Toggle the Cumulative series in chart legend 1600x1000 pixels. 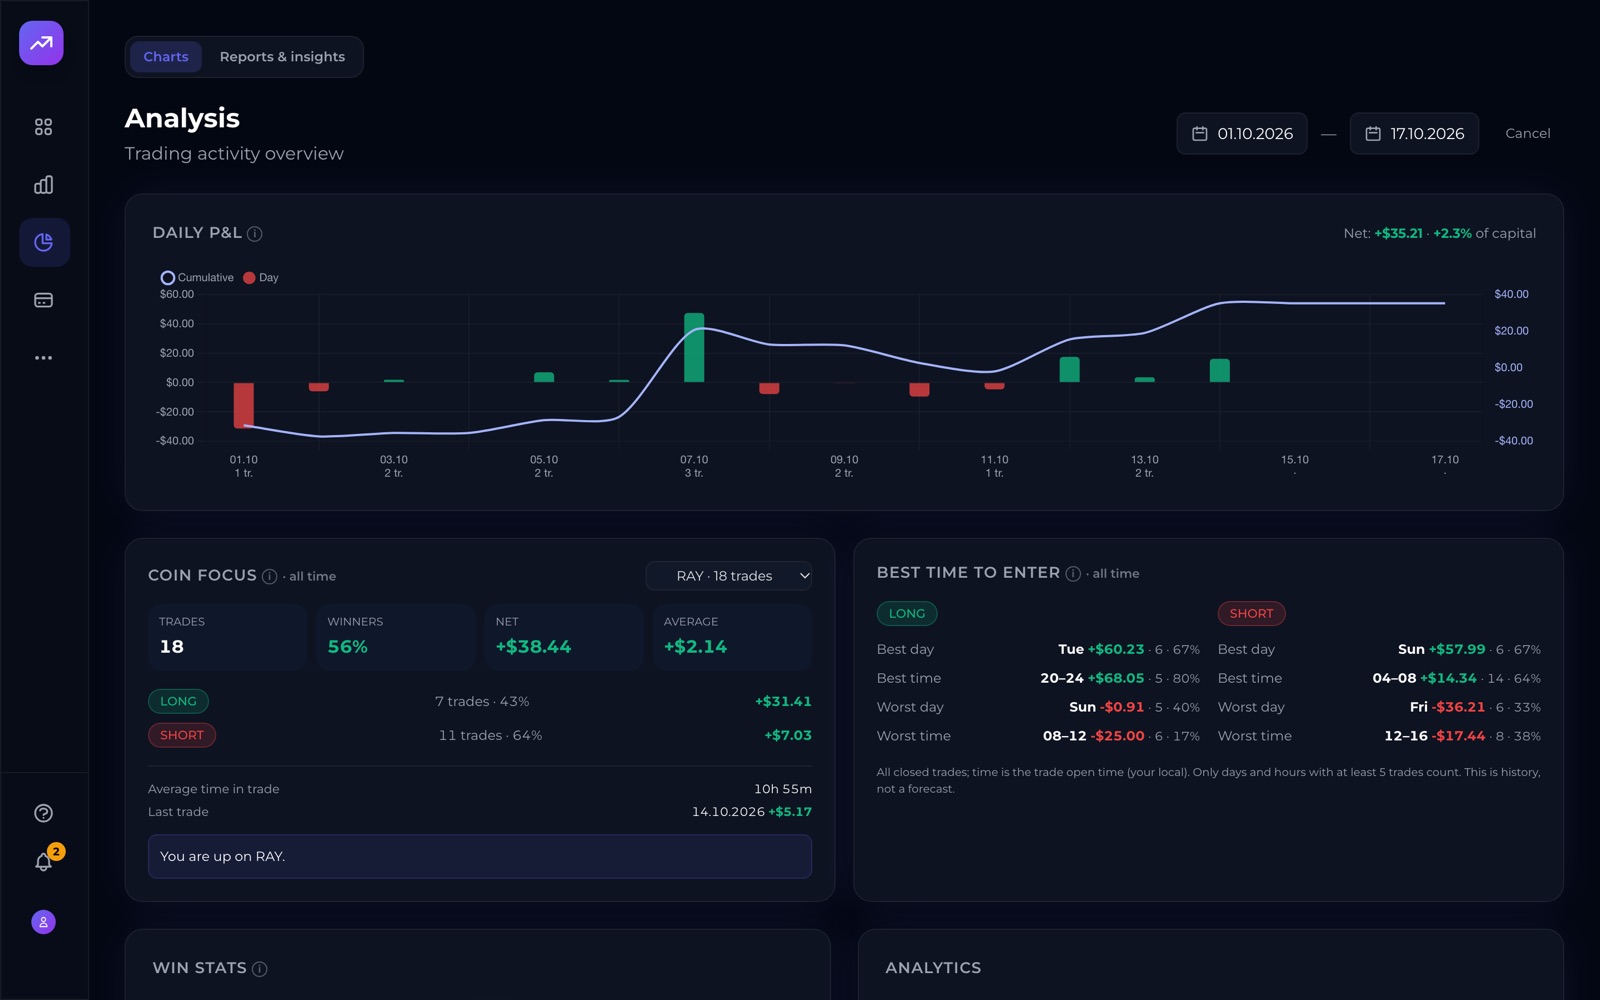pos(197,278)
